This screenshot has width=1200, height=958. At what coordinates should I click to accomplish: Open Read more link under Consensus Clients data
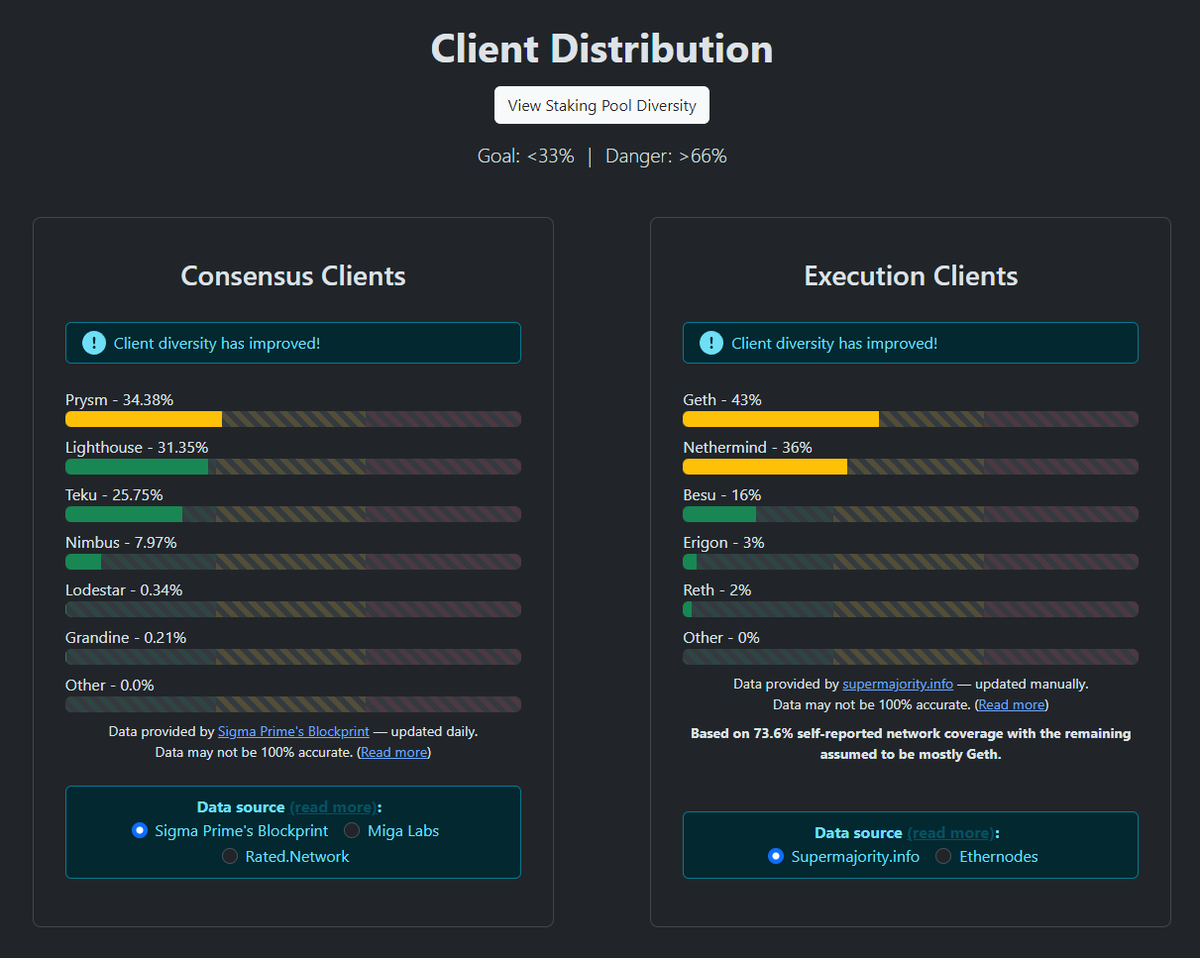click(x=394, y=752)
